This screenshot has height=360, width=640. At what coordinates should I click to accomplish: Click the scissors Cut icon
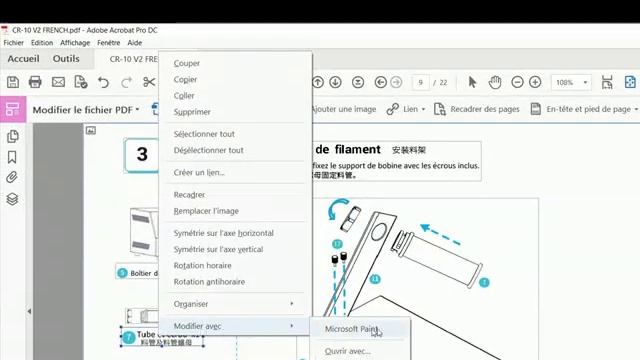pos(149,82)
